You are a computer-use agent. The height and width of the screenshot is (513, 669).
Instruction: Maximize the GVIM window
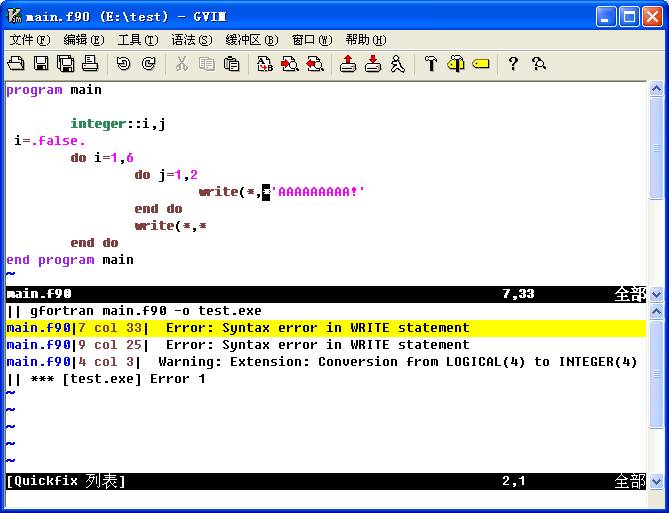click(629, 17)
